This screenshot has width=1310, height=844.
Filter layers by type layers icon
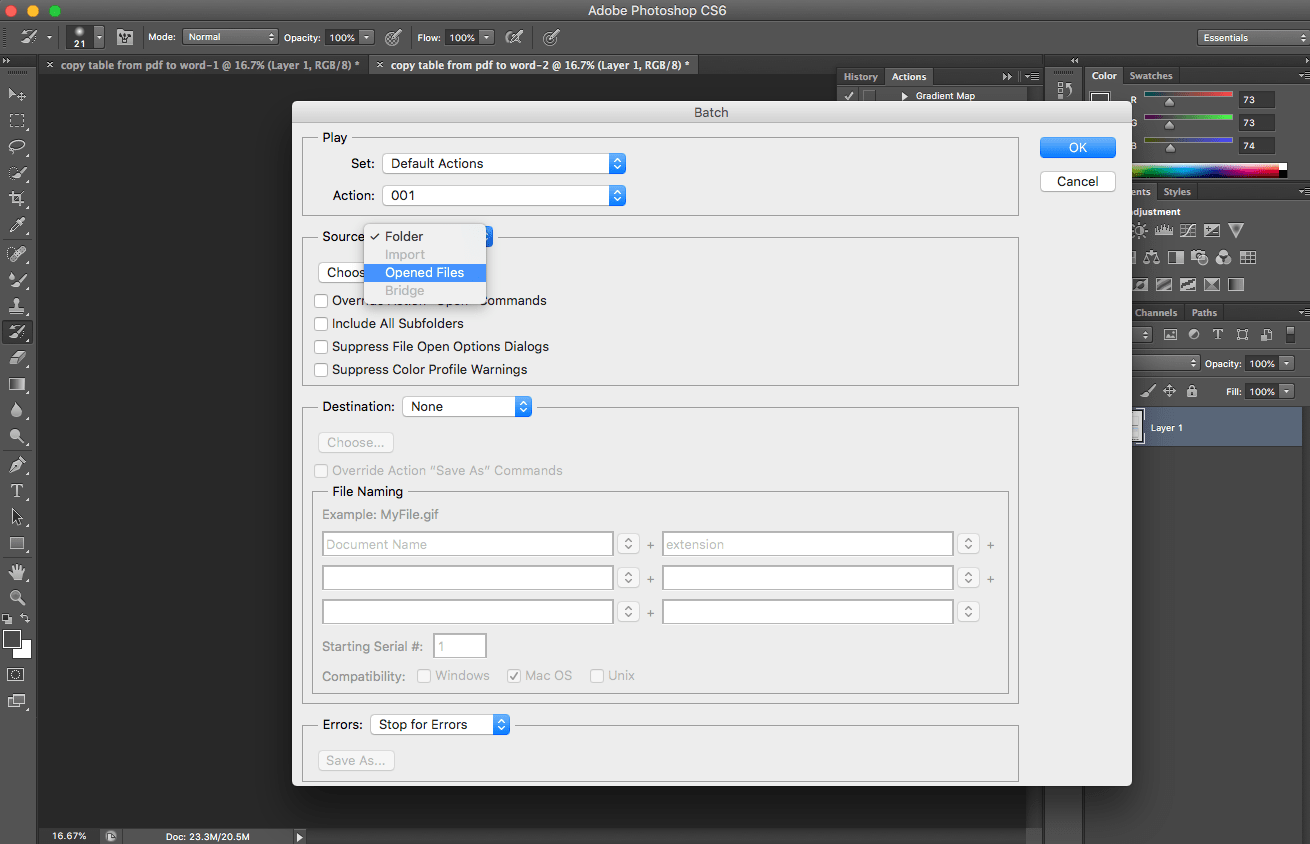coord(1218,335)
